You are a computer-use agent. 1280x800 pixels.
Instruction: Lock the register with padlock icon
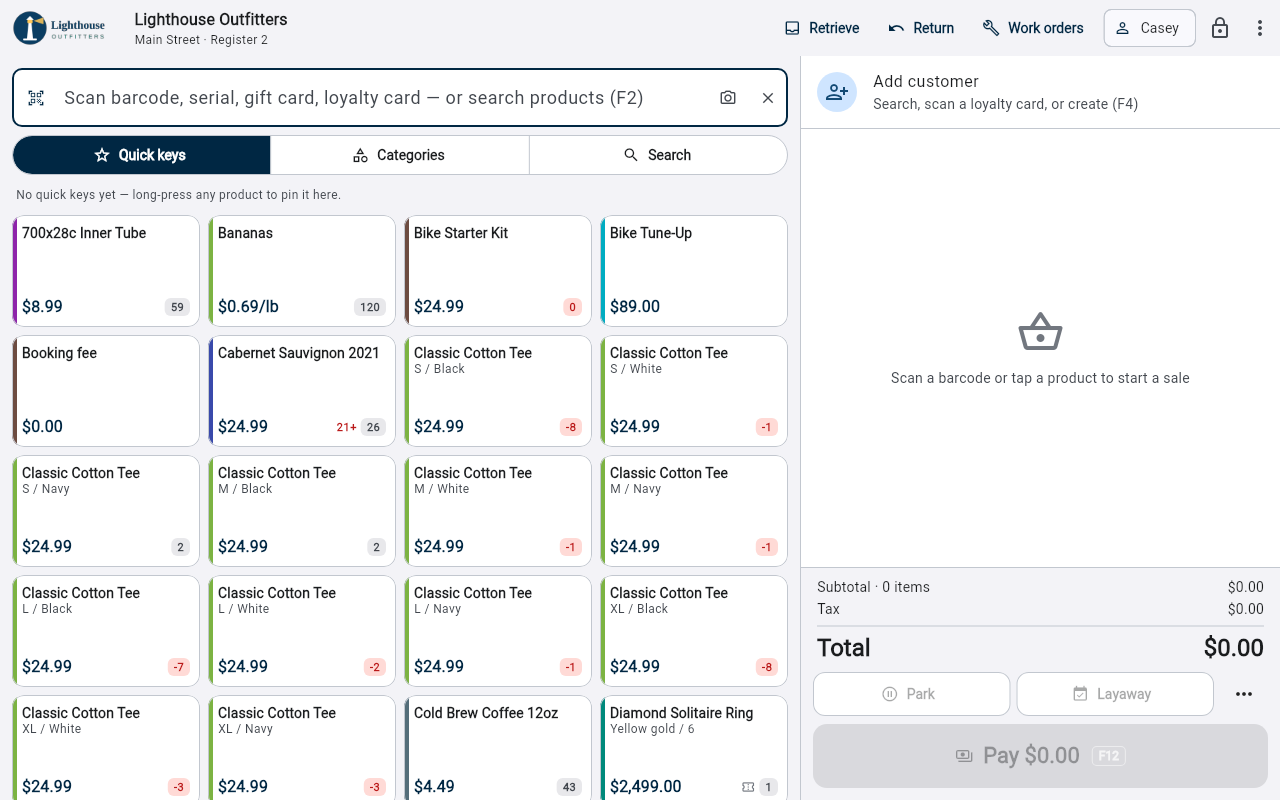coord(1220,28)
